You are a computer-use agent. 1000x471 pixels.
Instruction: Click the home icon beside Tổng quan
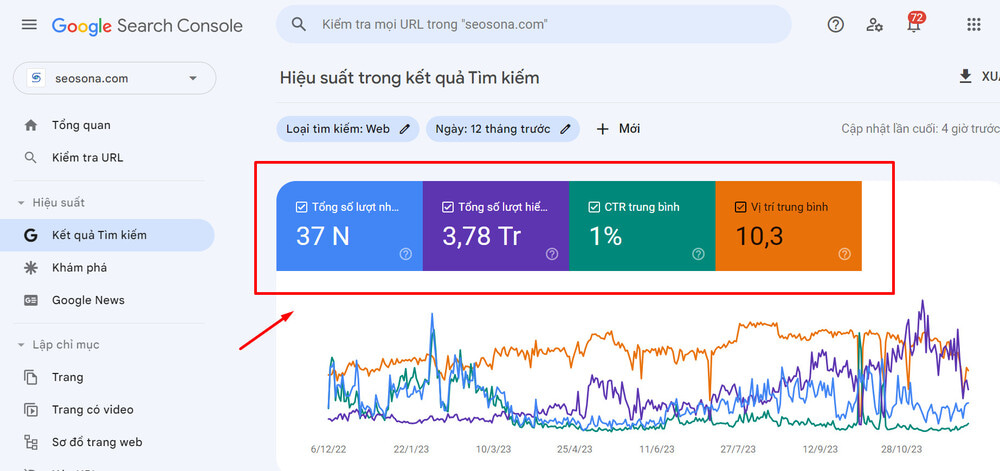pos(31,126)
